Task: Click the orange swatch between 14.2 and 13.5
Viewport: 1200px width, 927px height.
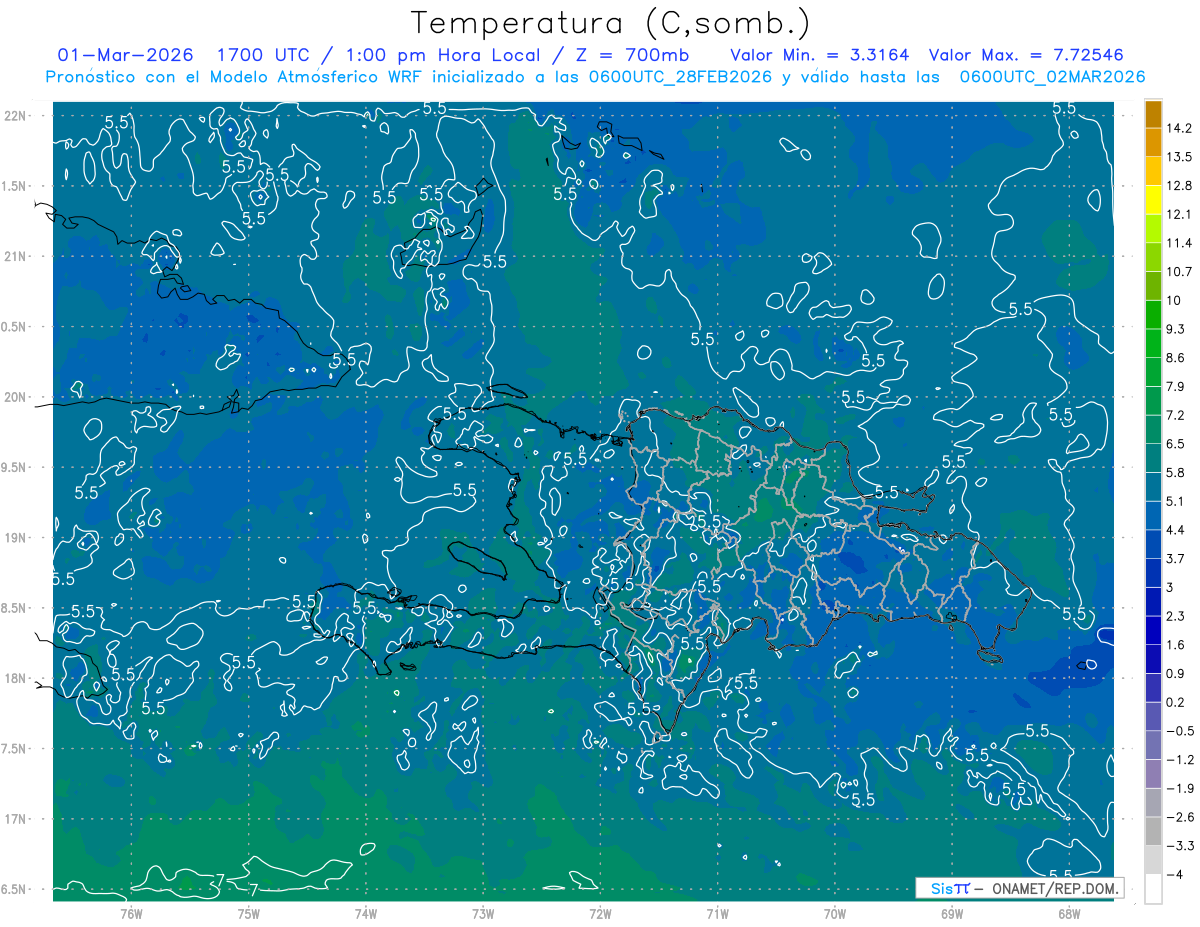Action: (x=1153, y=142)
